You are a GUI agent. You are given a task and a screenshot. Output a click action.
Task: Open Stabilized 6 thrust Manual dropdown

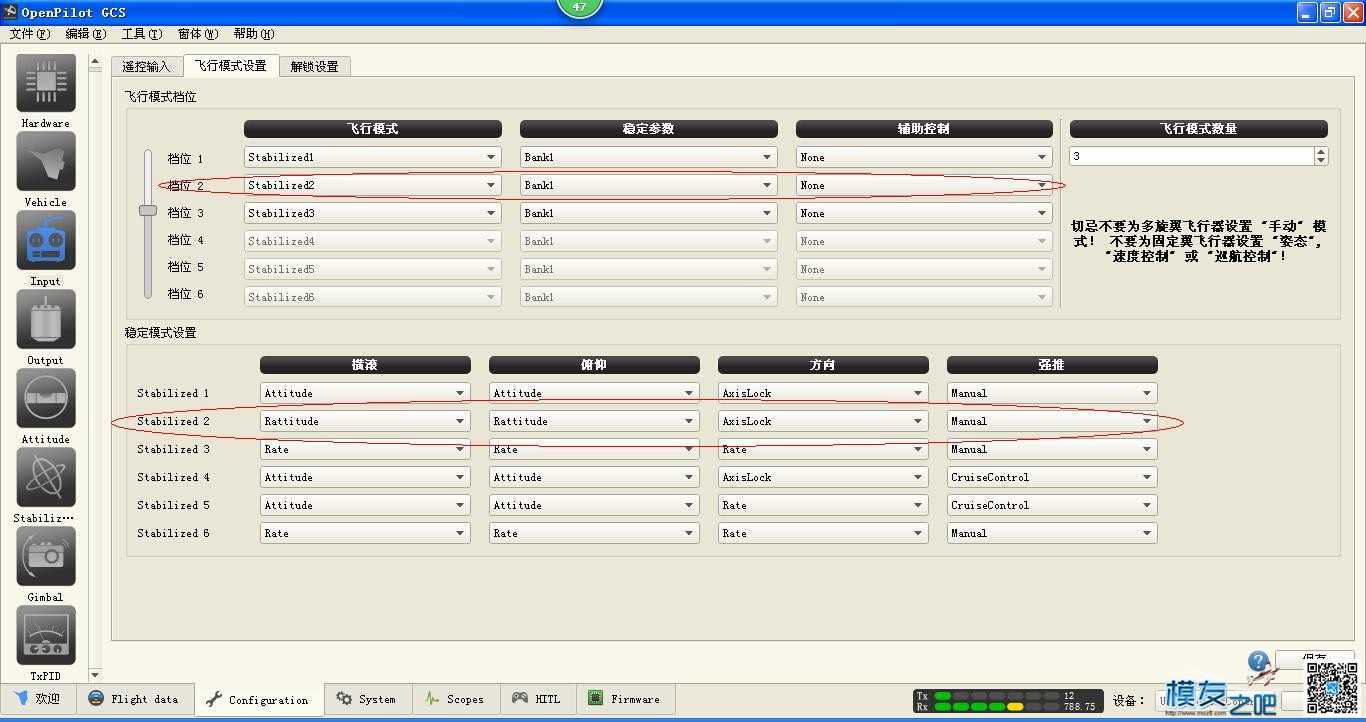tap(1052, 533)
